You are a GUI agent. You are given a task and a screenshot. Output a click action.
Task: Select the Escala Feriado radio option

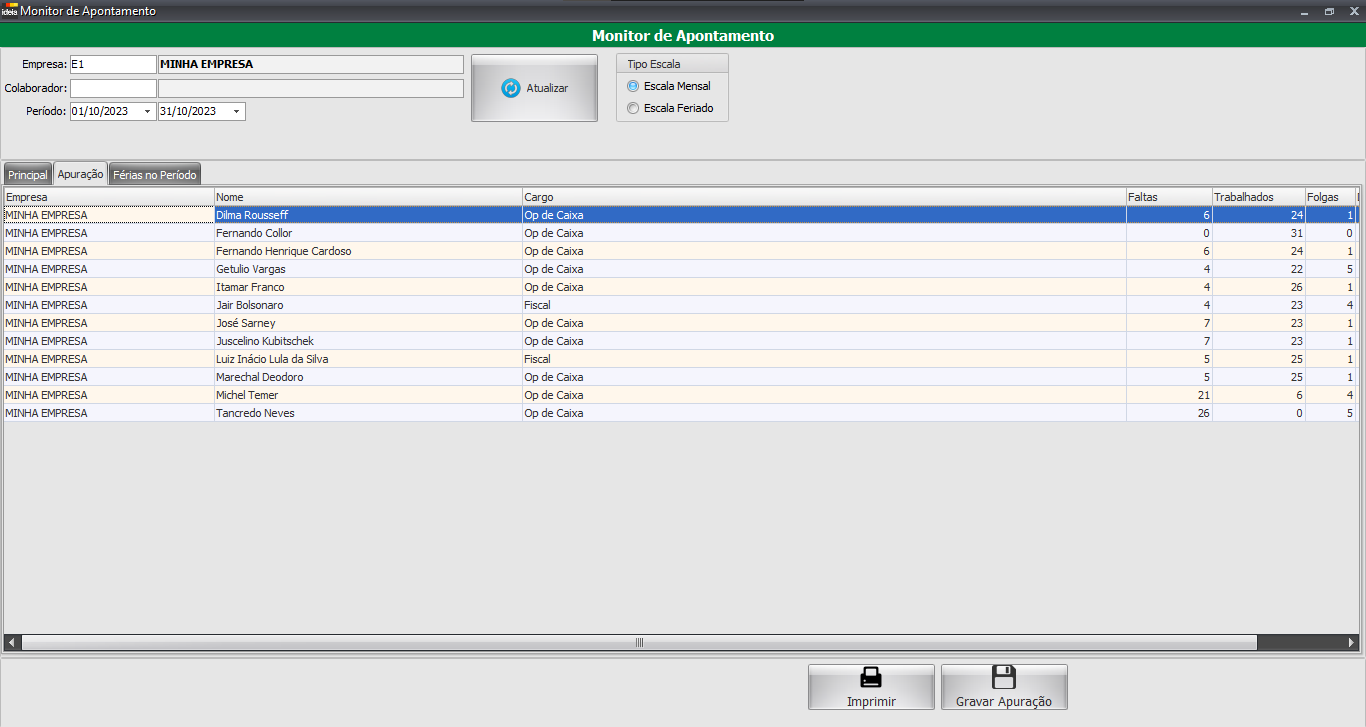pos(632,108)
